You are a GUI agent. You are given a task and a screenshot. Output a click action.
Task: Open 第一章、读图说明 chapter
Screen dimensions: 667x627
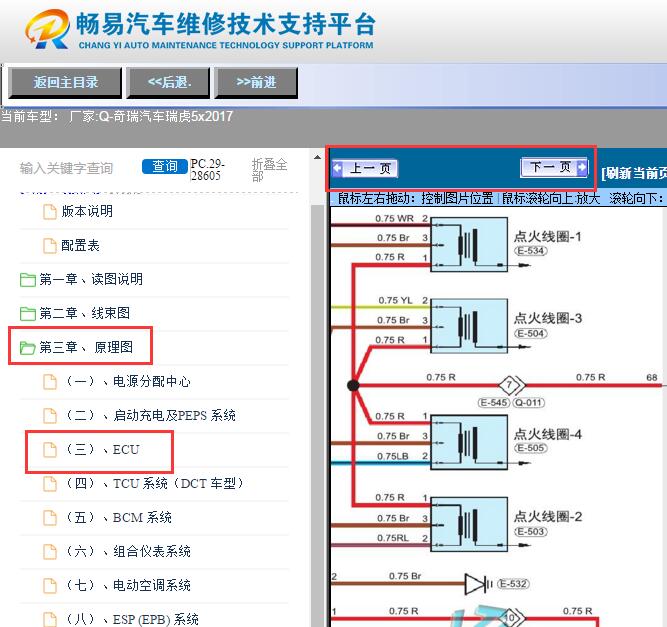(x=91, y=279)
